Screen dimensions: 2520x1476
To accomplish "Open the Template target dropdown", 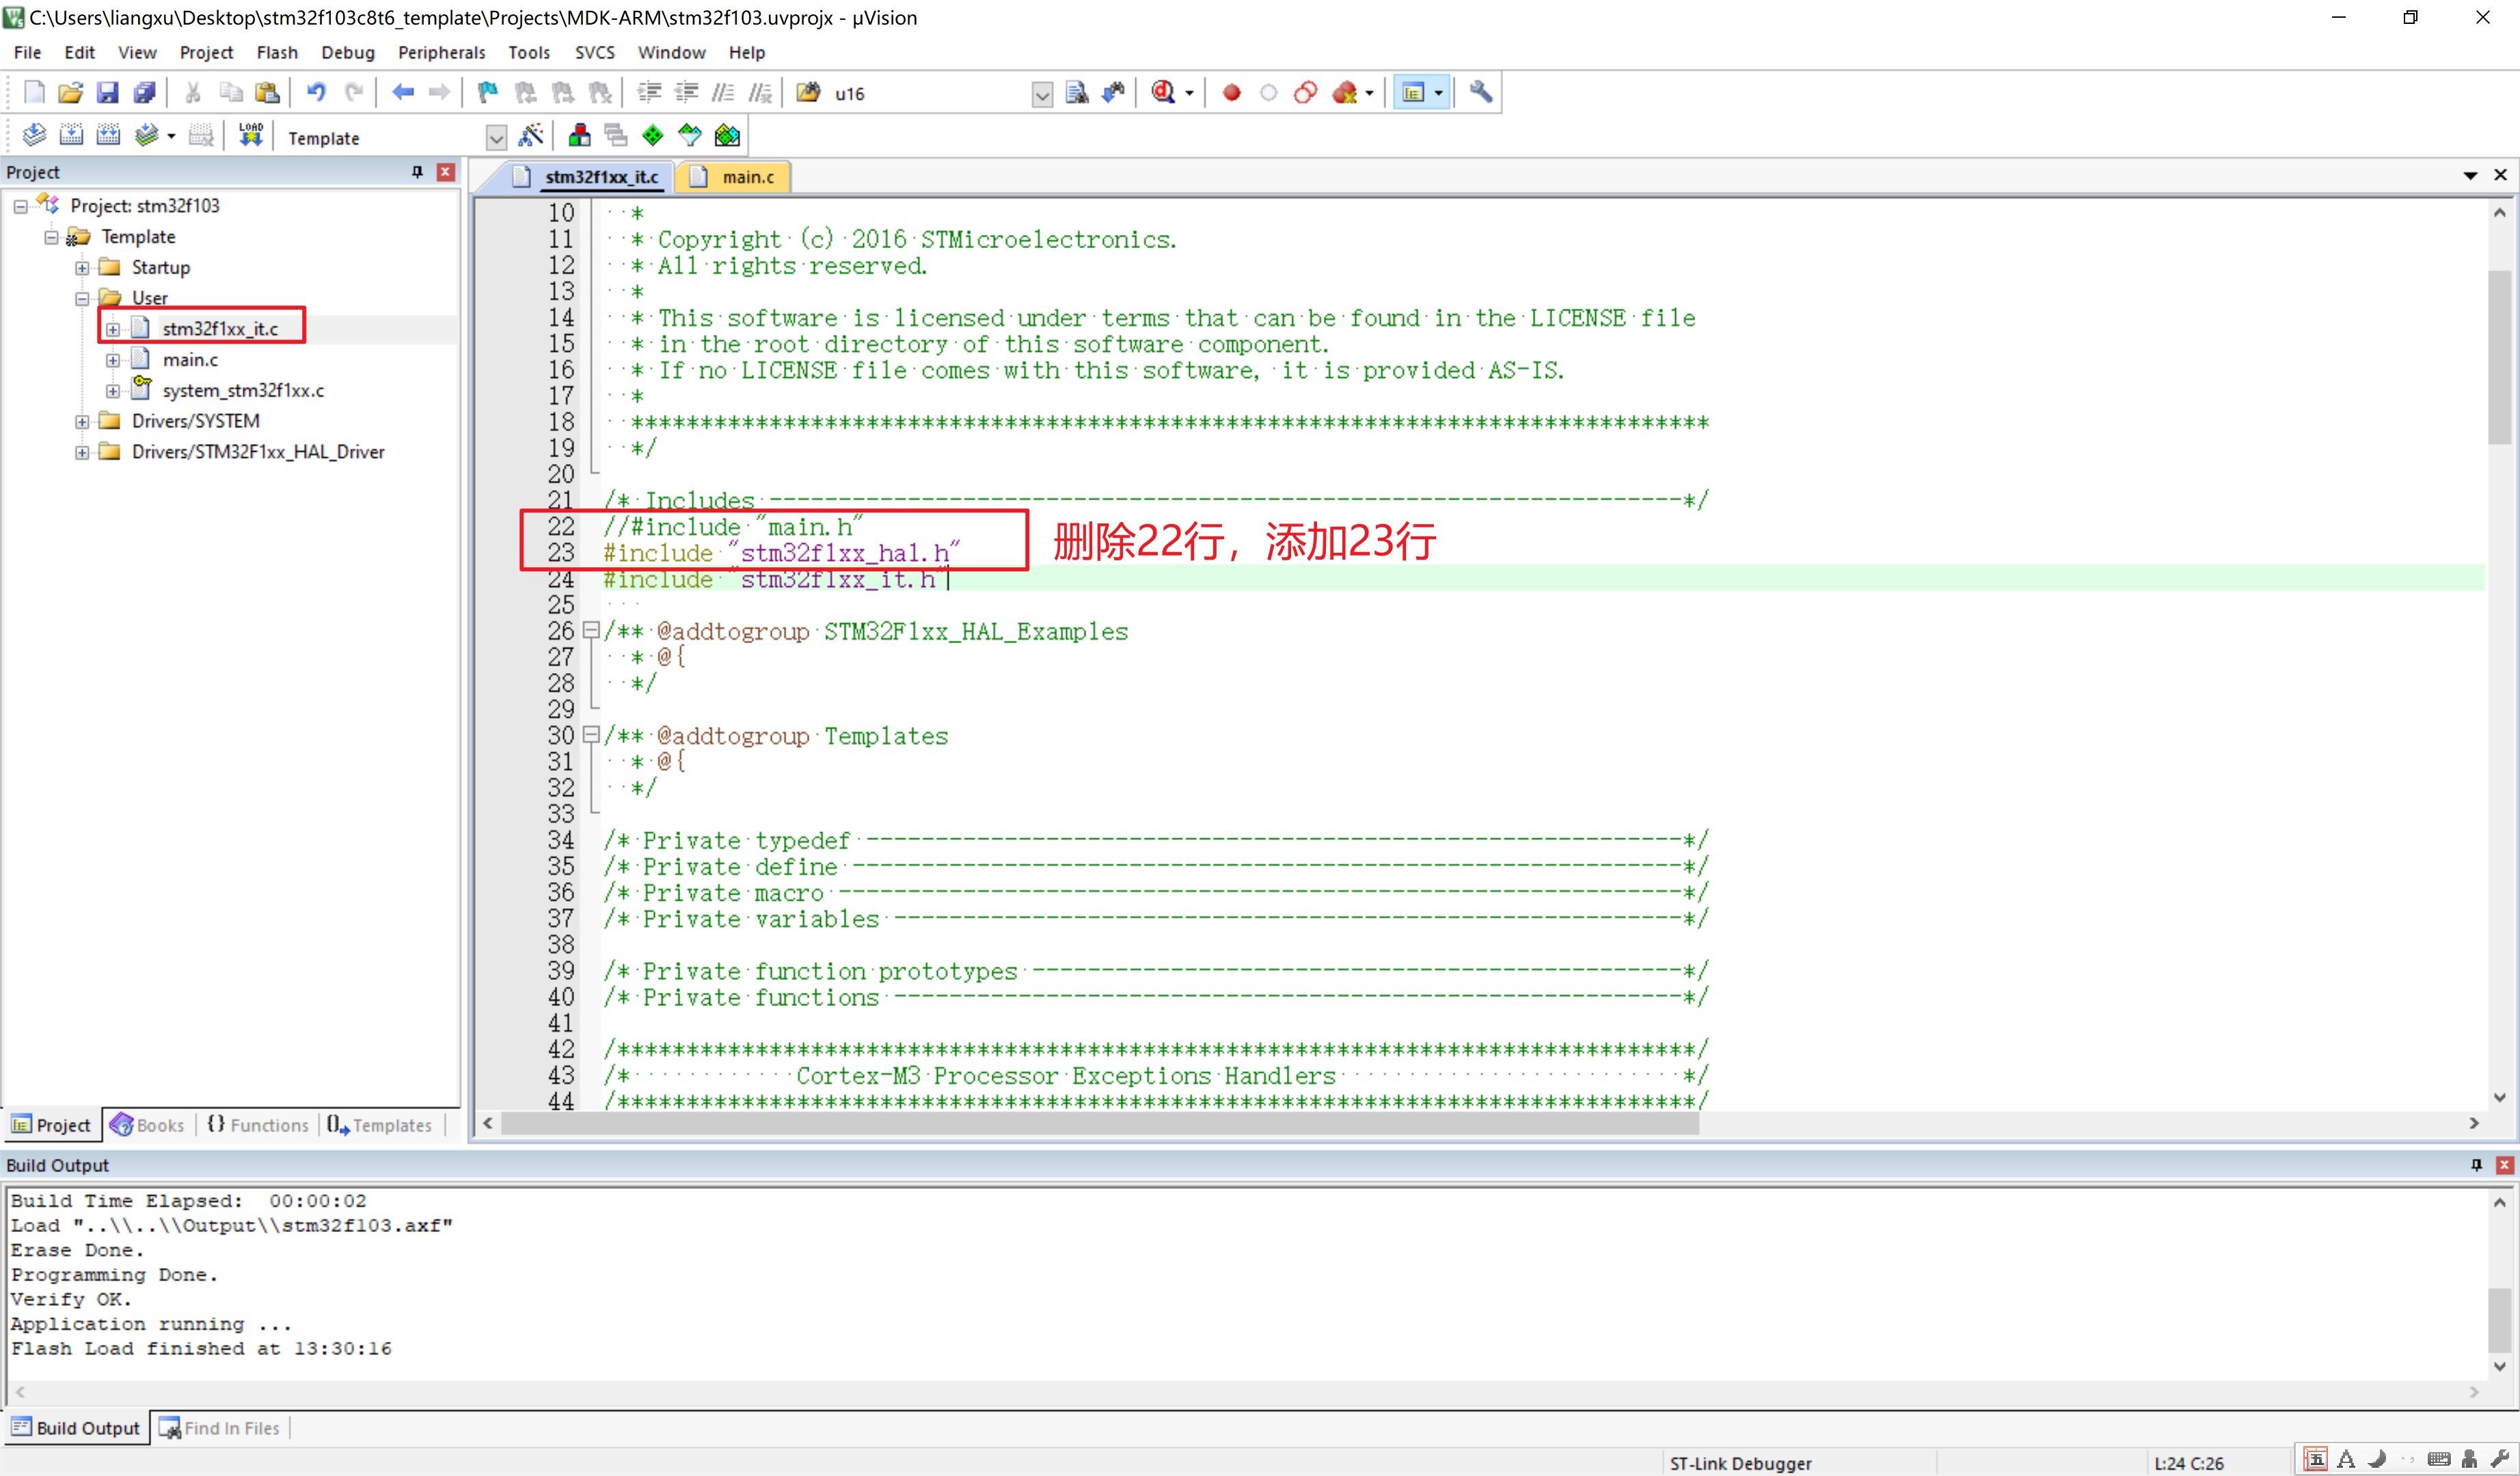I will point(496,137).
